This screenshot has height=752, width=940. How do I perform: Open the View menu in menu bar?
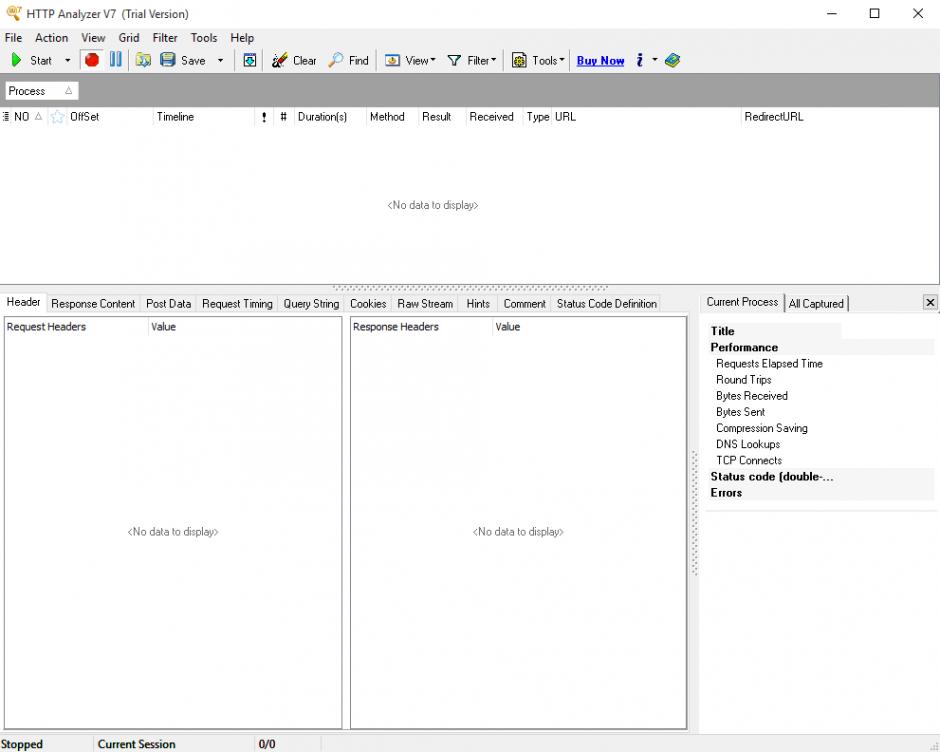[93, 38]
